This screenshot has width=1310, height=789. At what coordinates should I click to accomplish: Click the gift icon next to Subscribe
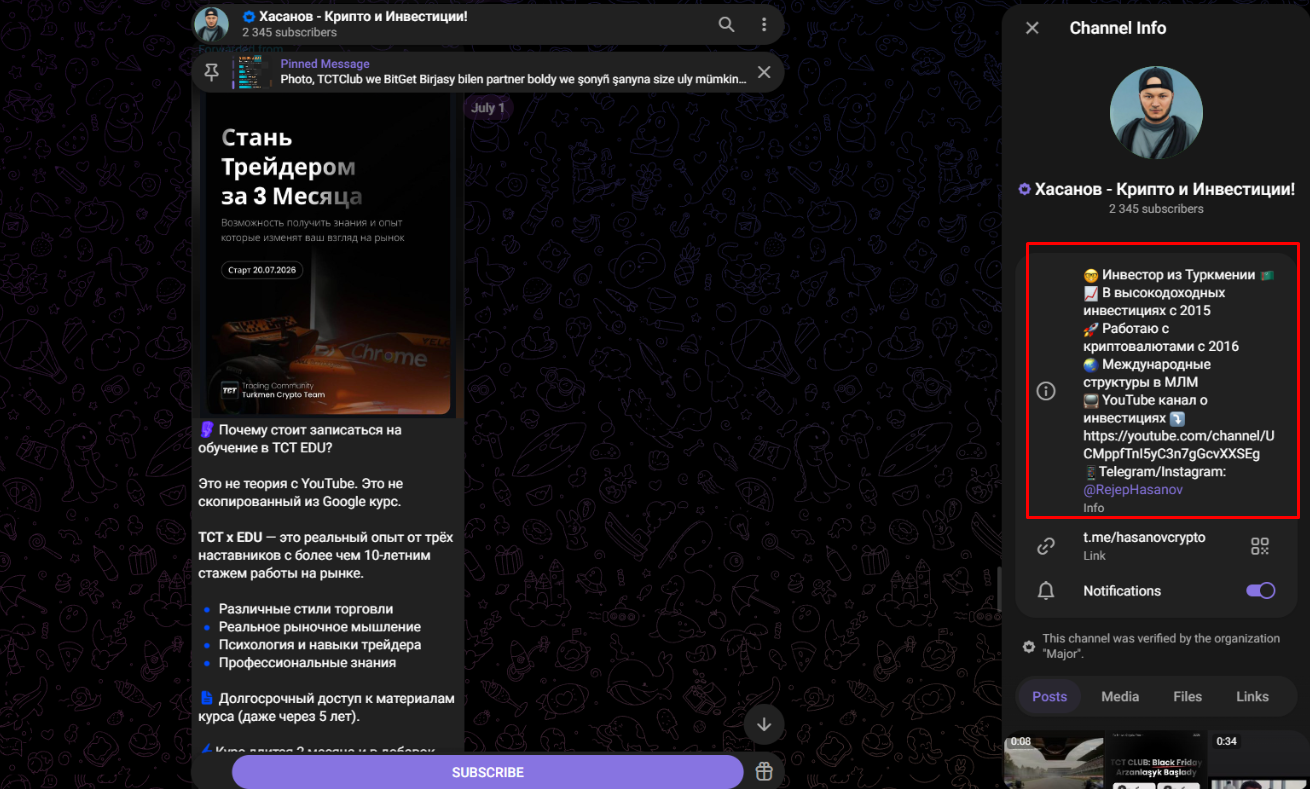(x=764, y=772)
